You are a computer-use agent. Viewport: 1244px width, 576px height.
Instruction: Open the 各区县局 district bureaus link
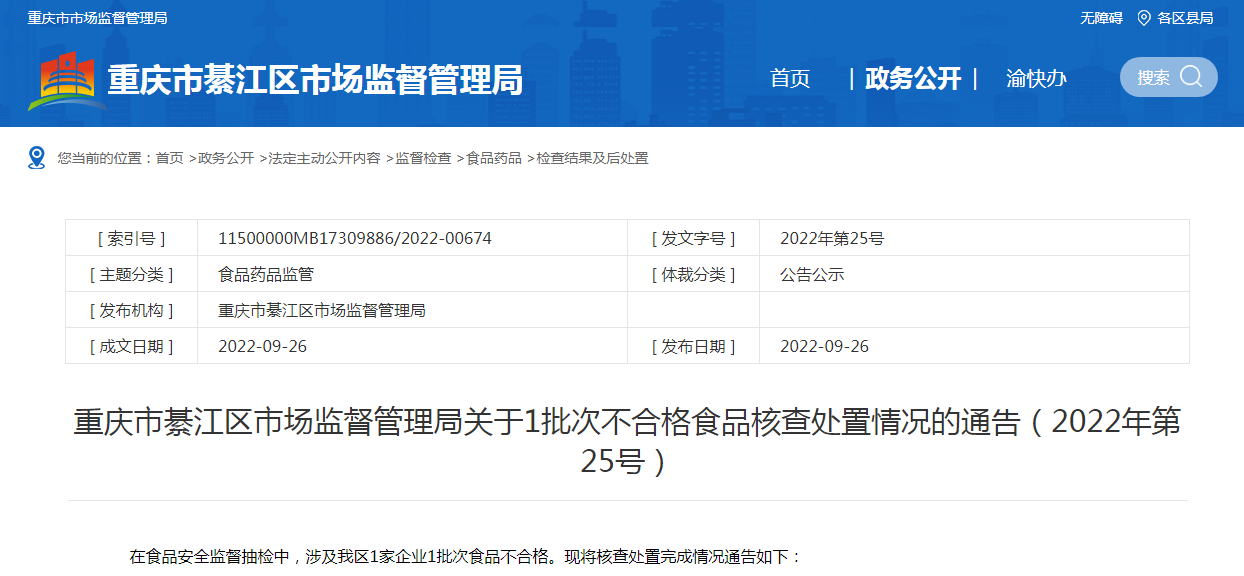[1185, 18]
